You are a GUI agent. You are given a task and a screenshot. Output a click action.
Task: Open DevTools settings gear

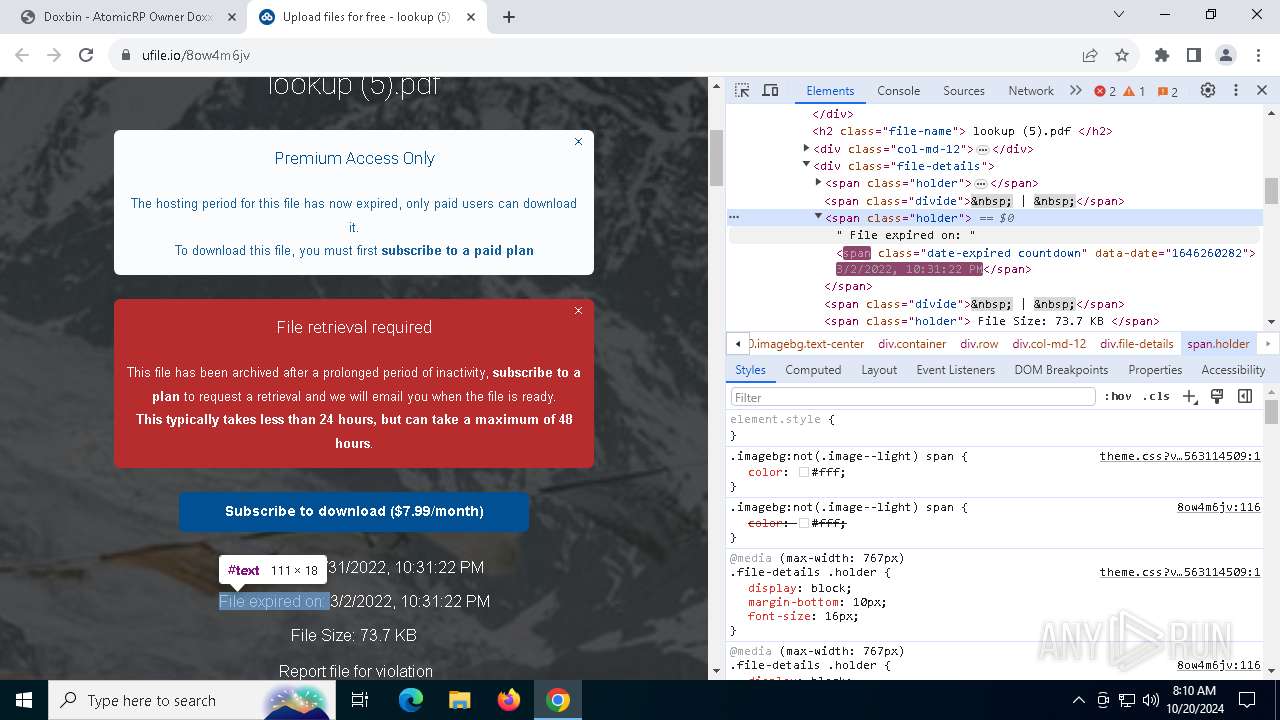point(1208,90)
